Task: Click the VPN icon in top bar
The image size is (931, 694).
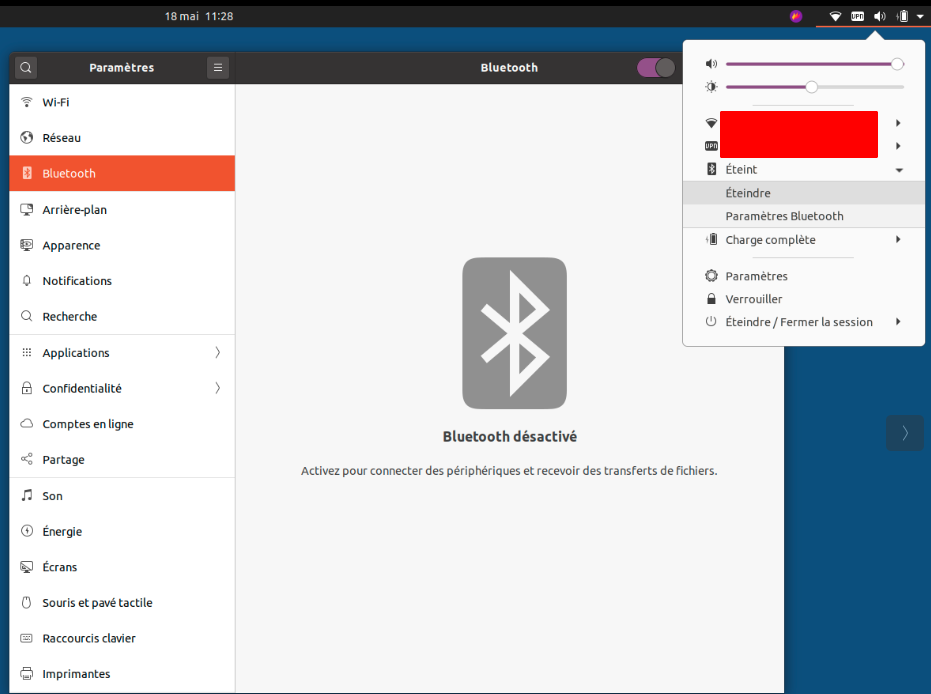Action: [857, 16]
